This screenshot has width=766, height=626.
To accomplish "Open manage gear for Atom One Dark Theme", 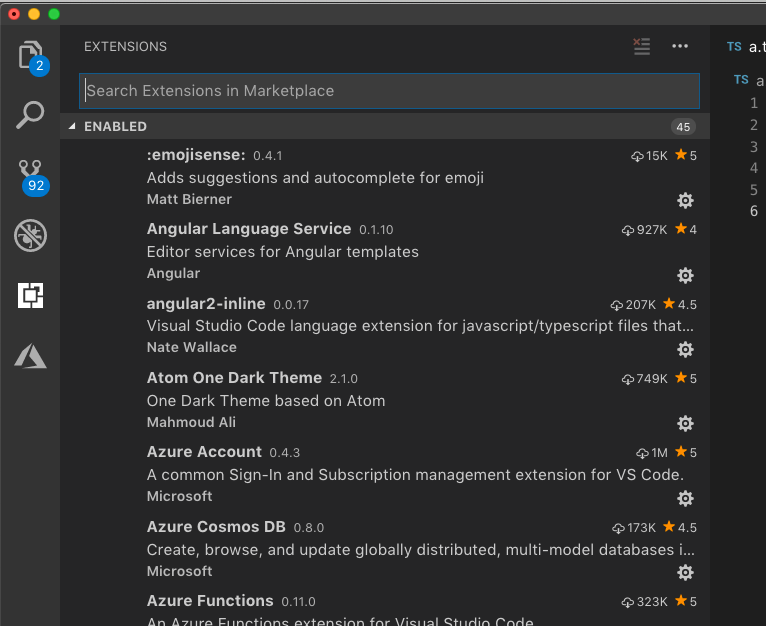I will pos(685,423).
